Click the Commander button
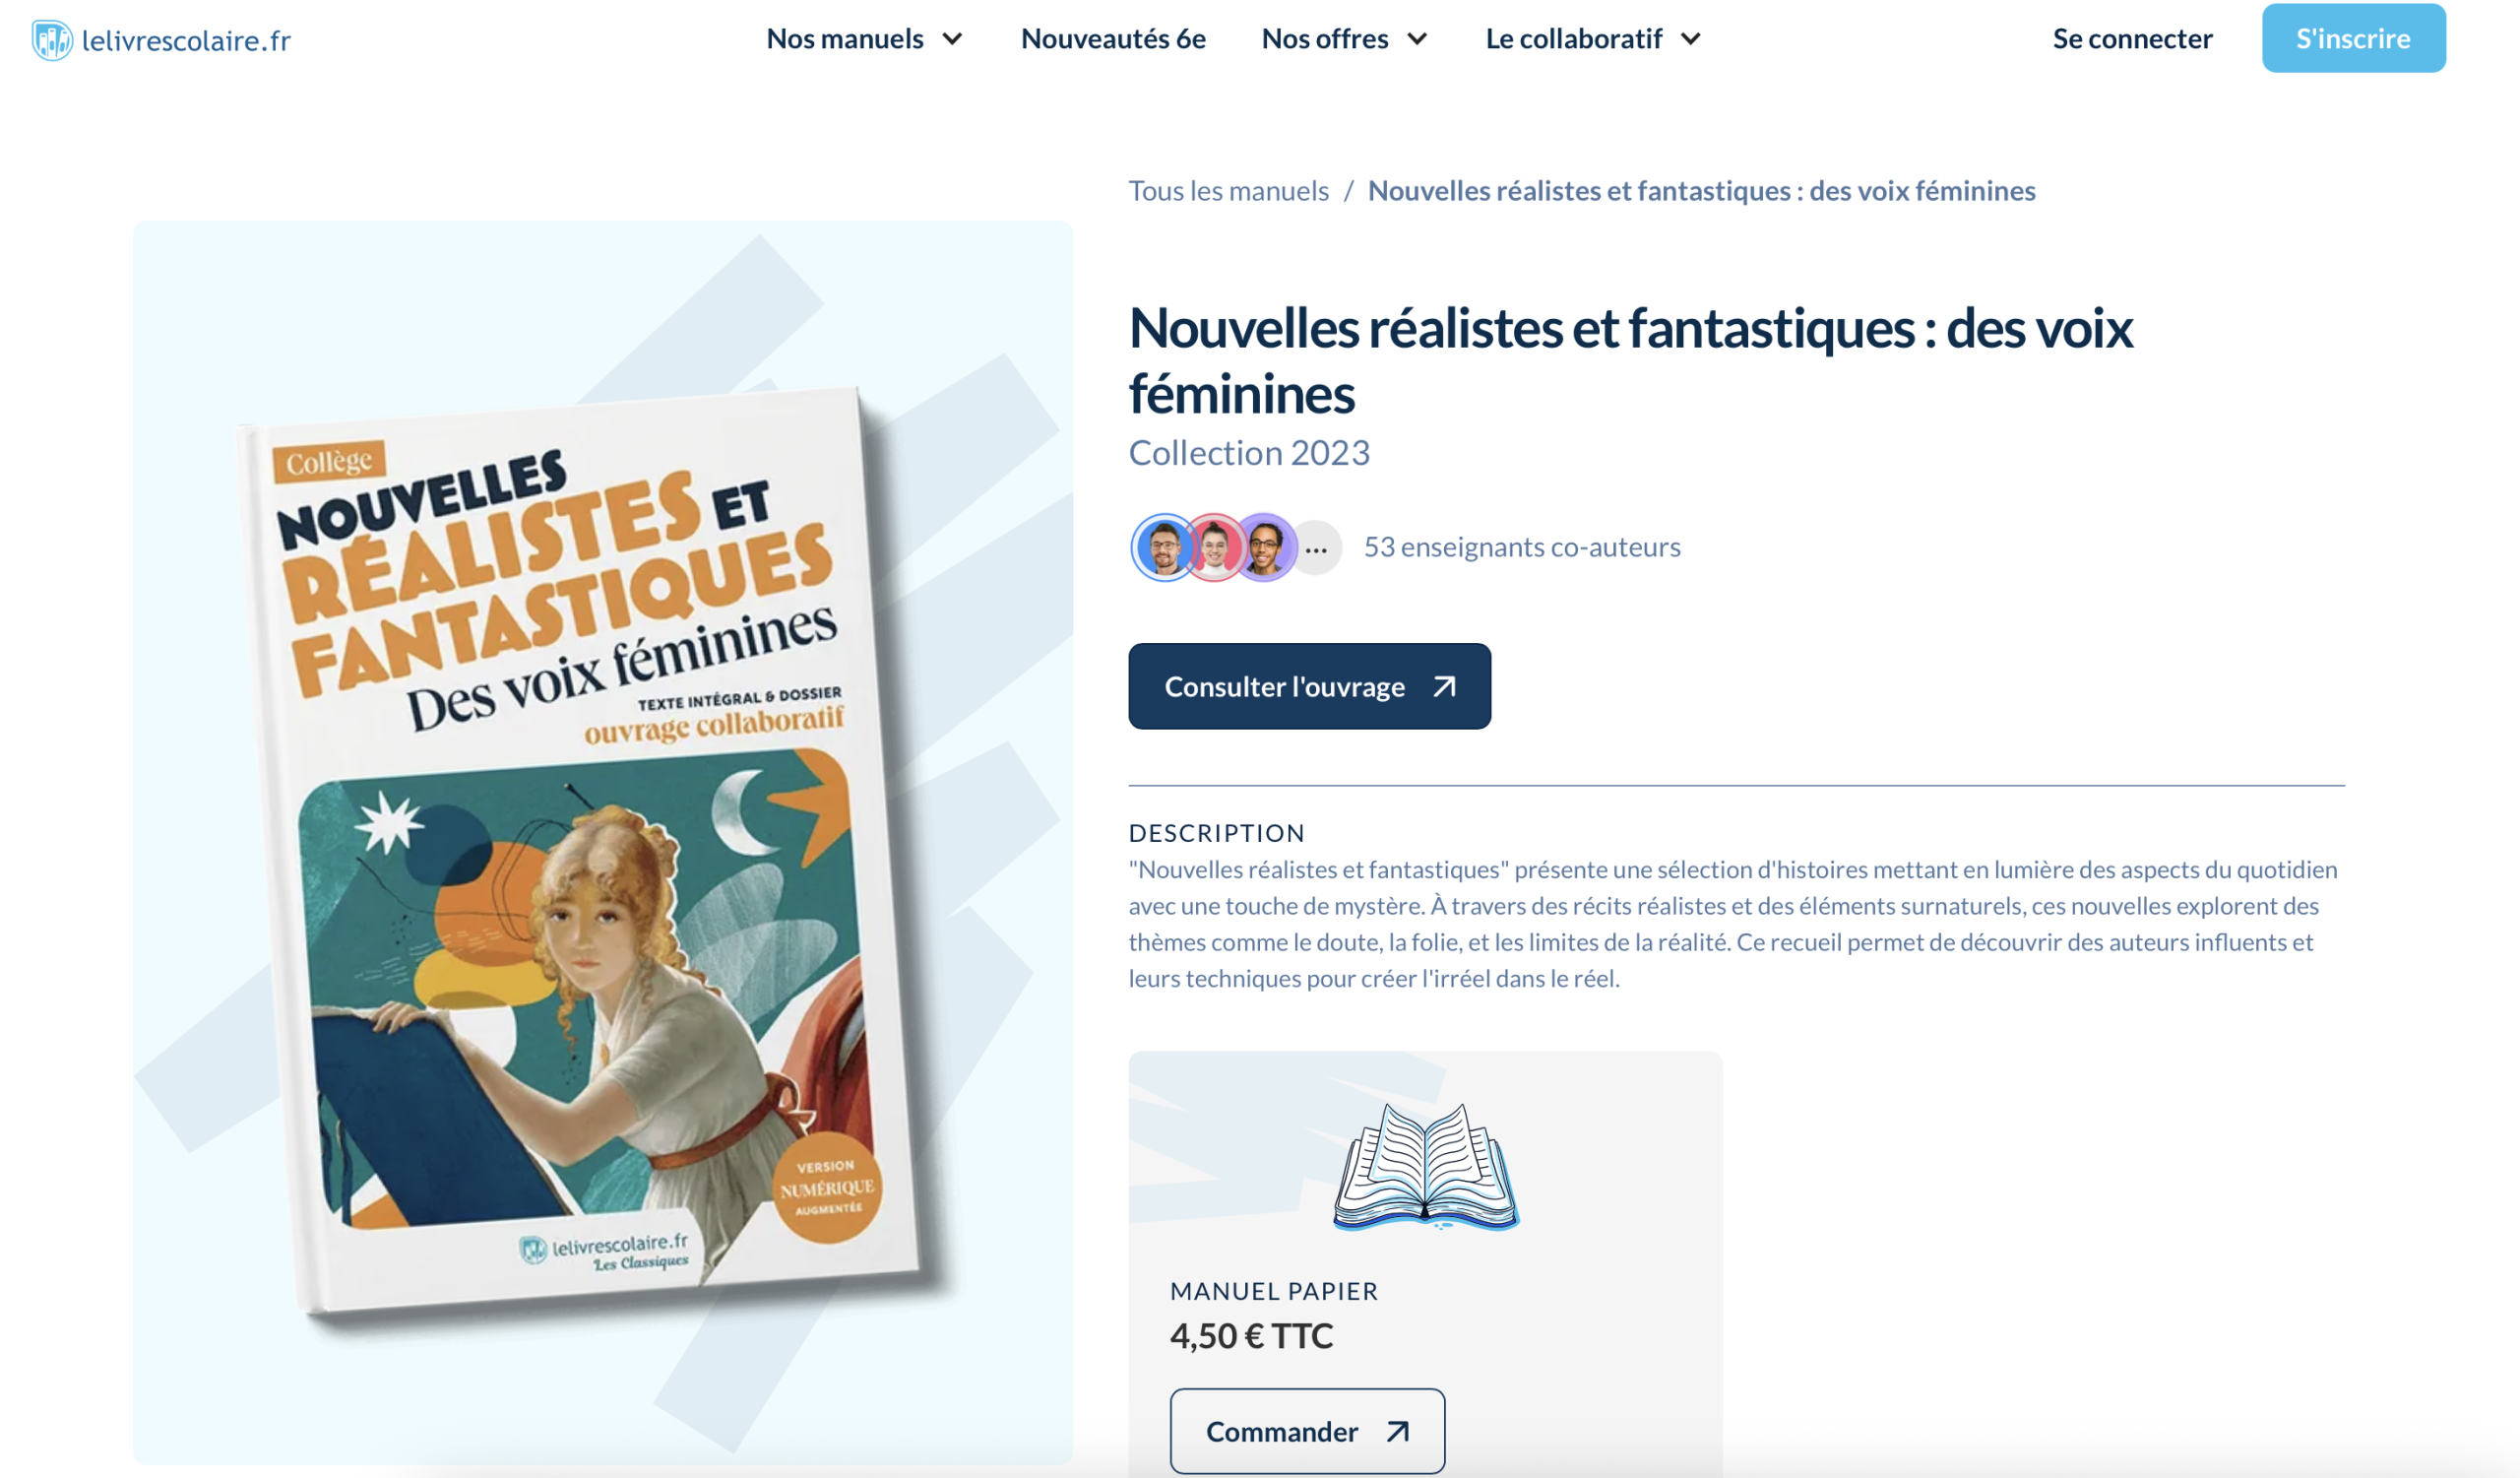The image size is (2520, 1478). (x=1307, y=1431)
